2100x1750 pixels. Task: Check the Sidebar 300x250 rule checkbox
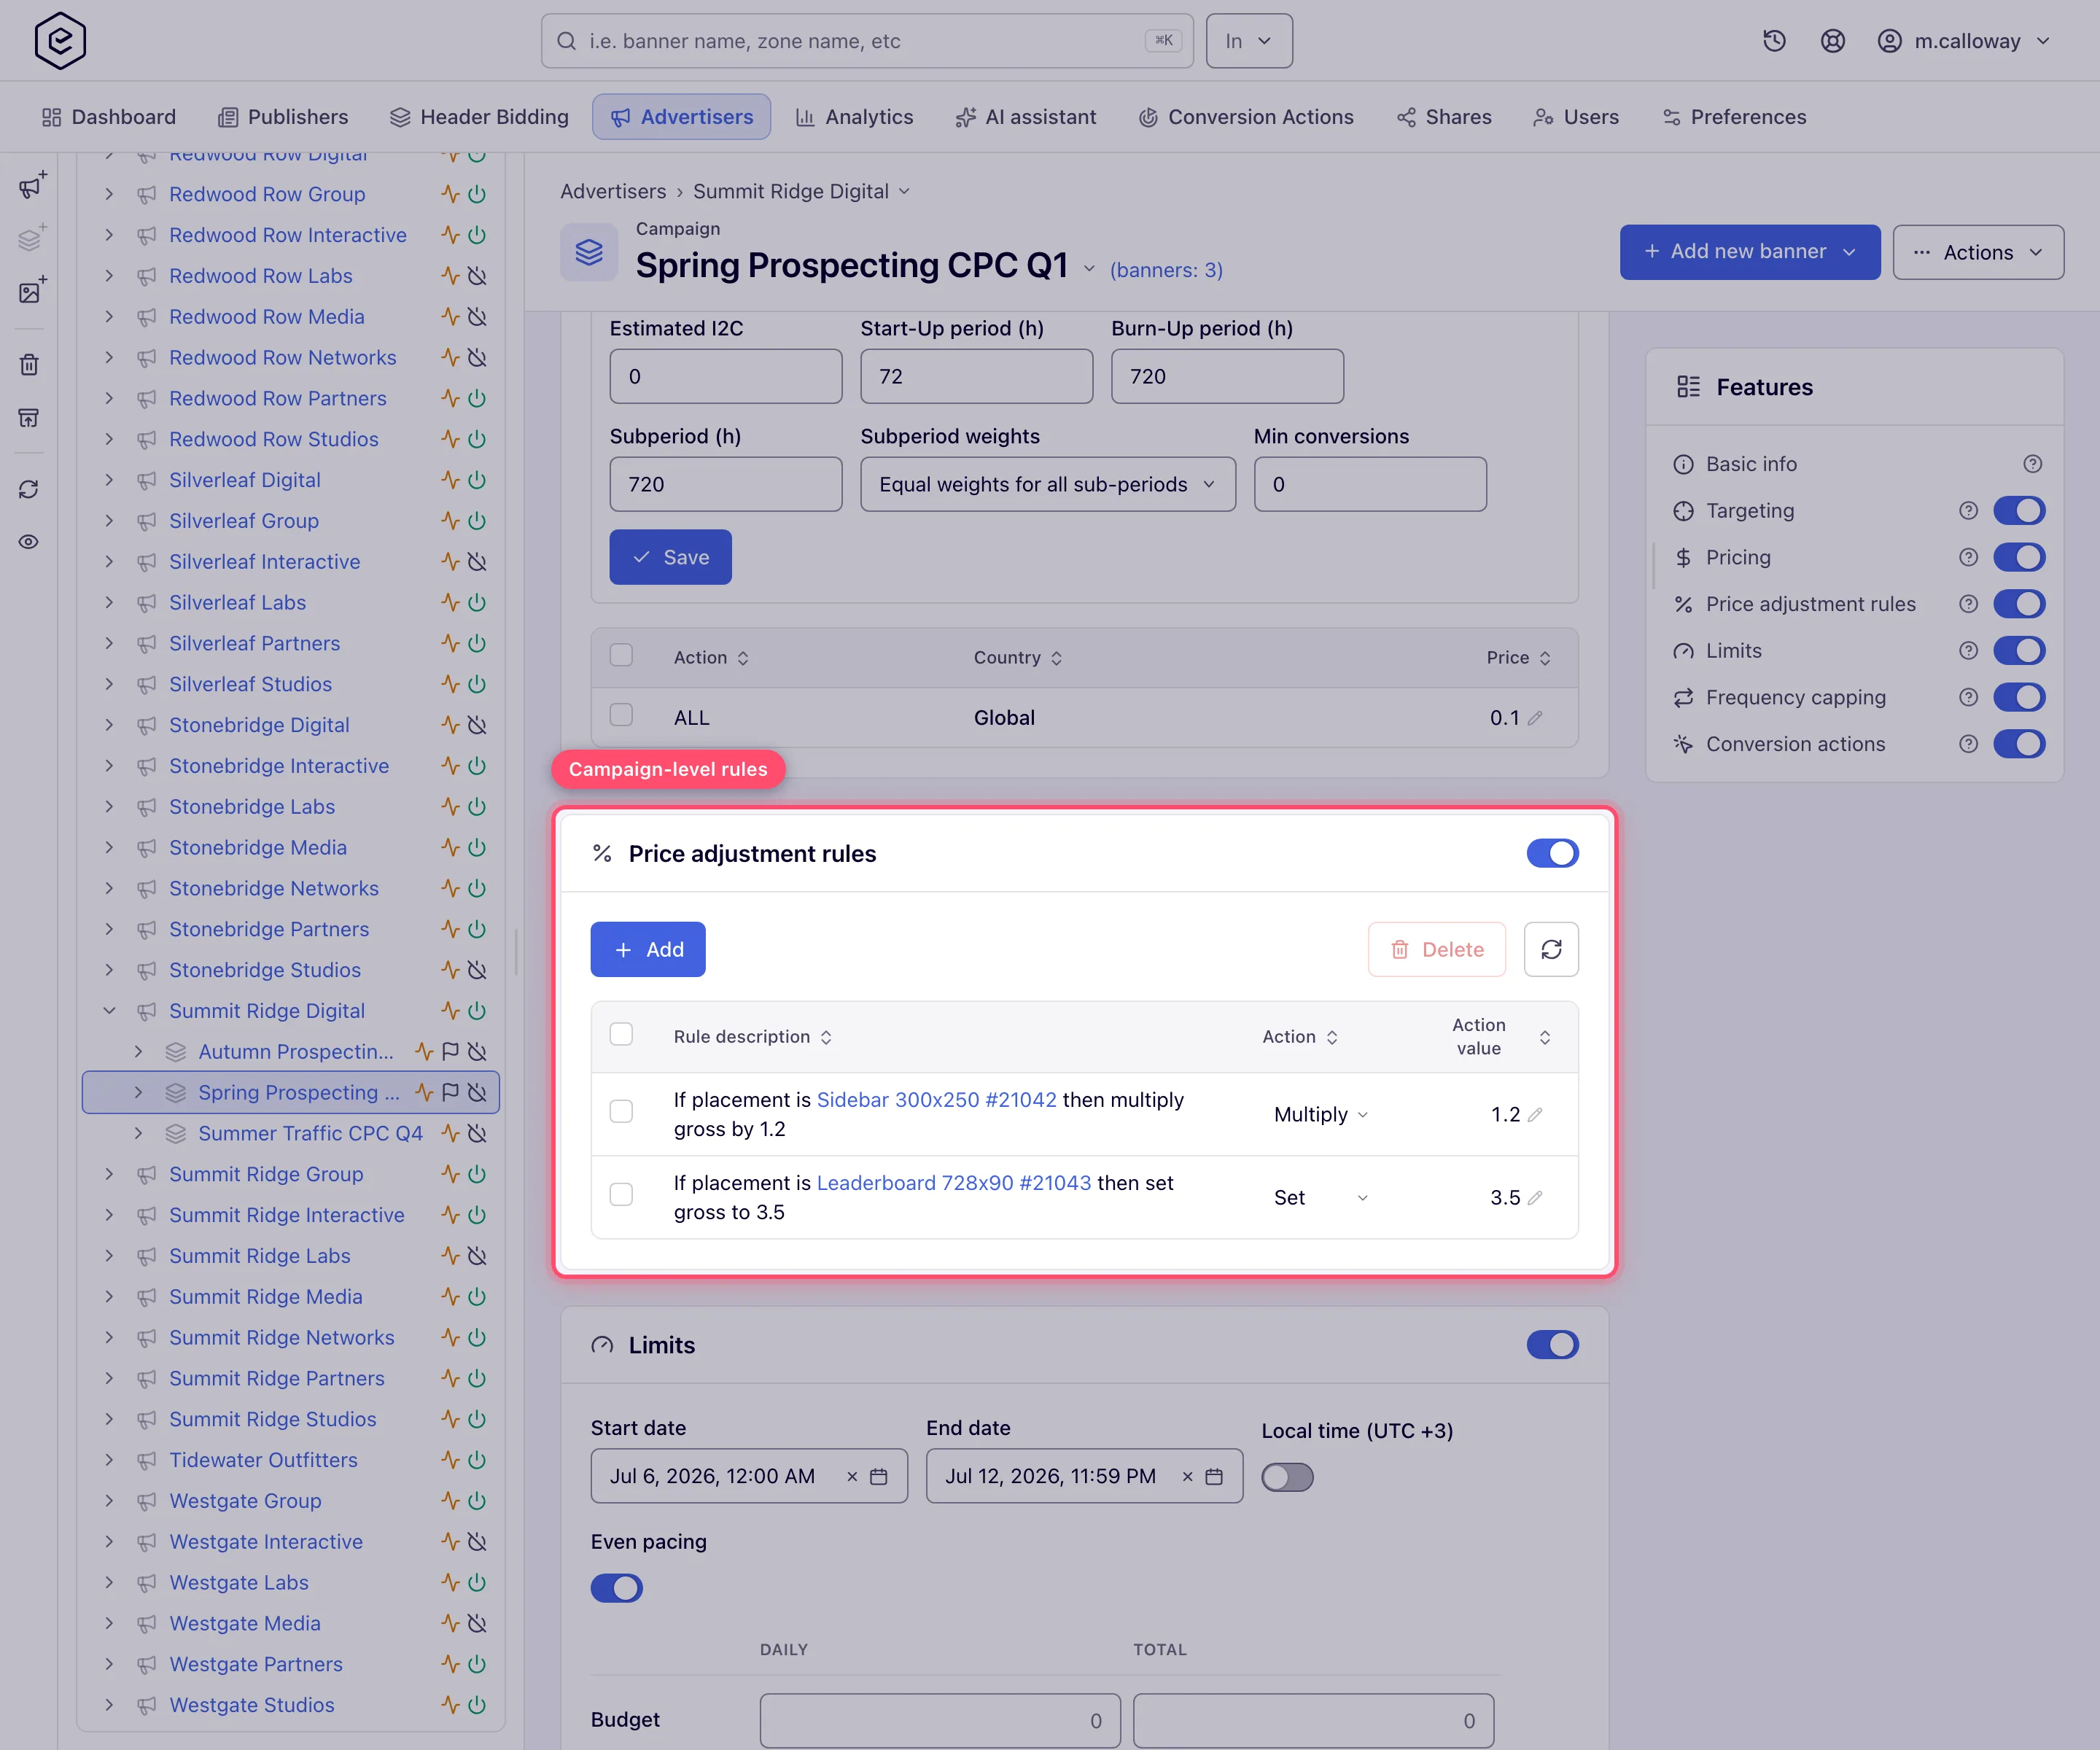[621, 1111]
